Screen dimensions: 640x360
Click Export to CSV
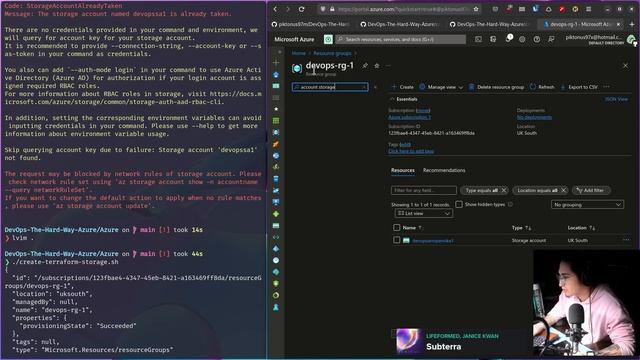click(x=579, y=87)
